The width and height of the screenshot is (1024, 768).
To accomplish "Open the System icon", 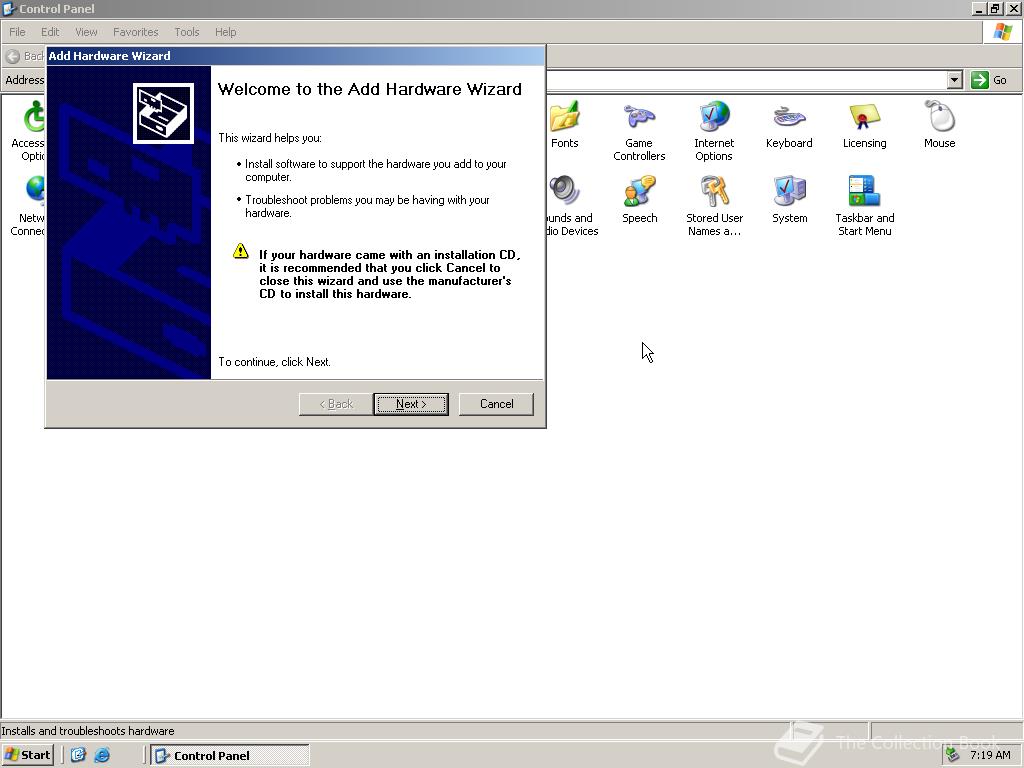I will [790, 191].
